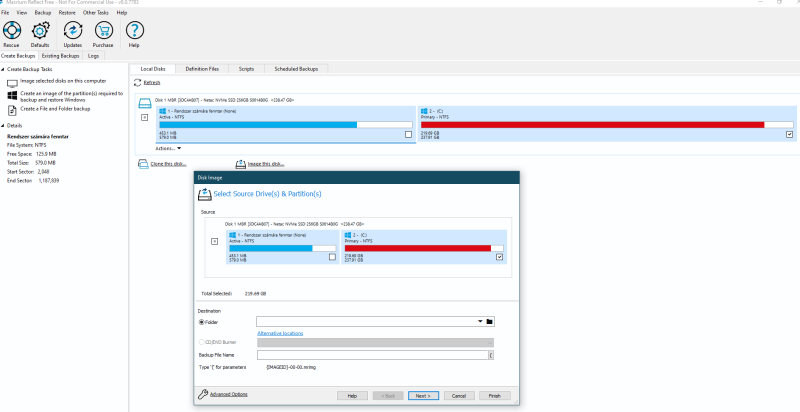Viewport: 800px width, 412px height.
Task: Switch to Definition Files tab
Action: [x=202, y=69]
